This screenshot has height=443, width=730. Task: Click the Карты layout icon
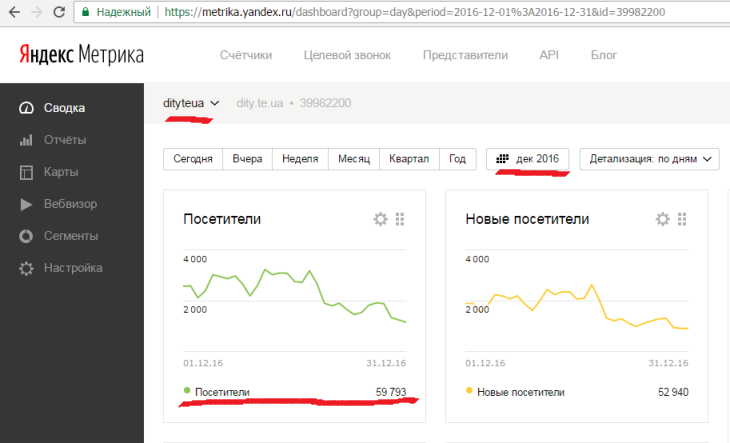pos(26,172)
